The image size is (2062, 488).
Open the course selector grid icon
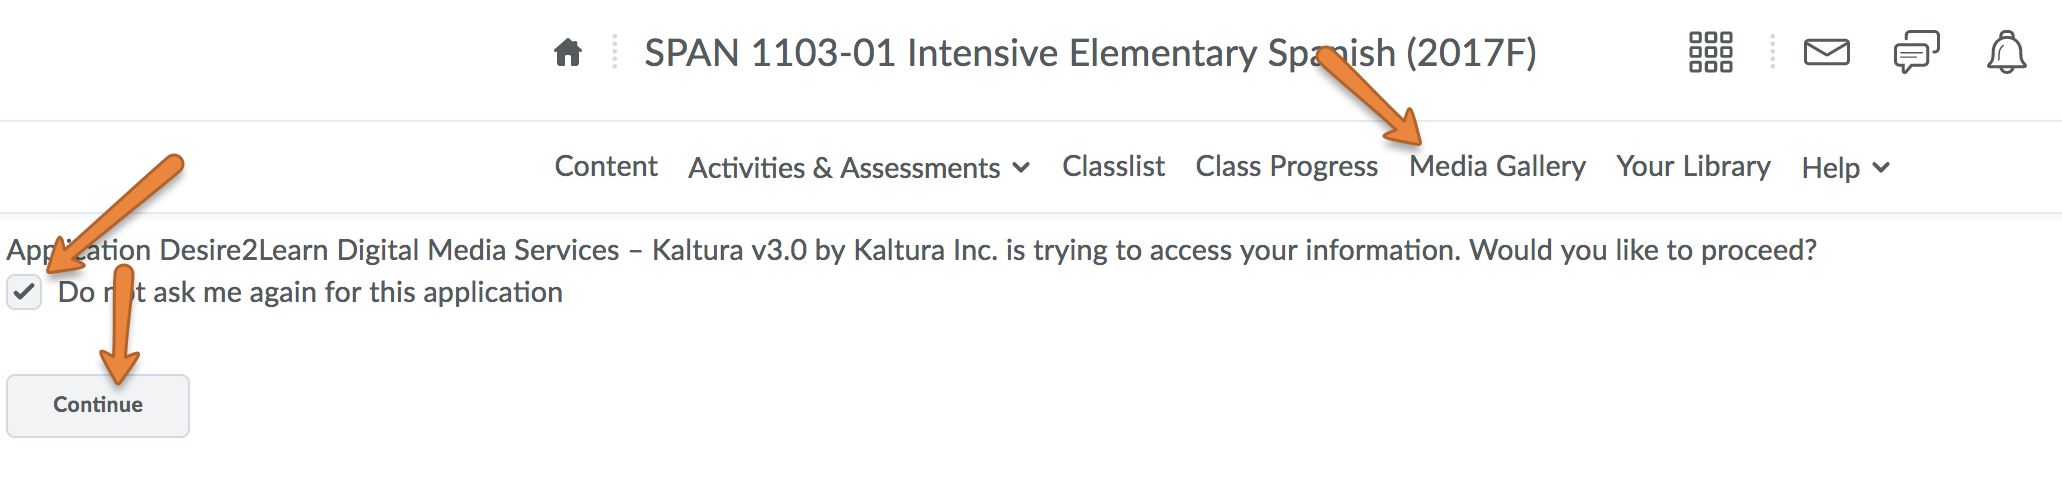[1710, 52]
